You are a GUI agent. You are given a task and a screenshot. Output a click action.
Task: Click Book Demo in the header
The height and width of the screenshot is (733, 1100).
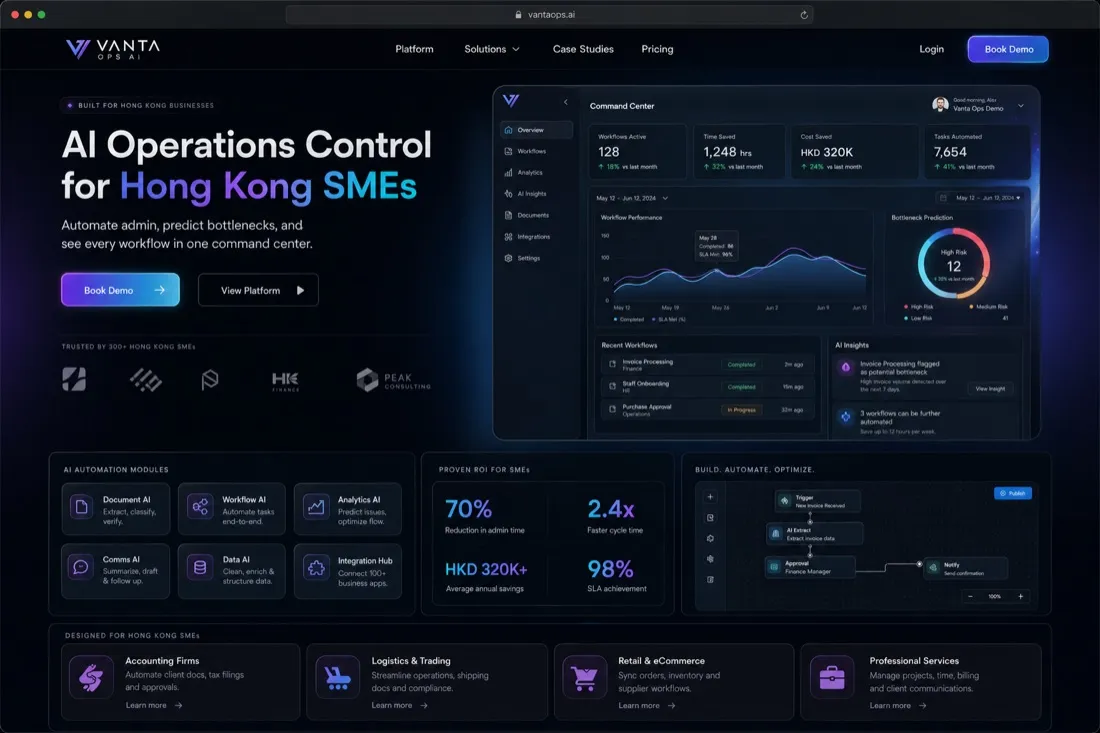pos(1008,49)
